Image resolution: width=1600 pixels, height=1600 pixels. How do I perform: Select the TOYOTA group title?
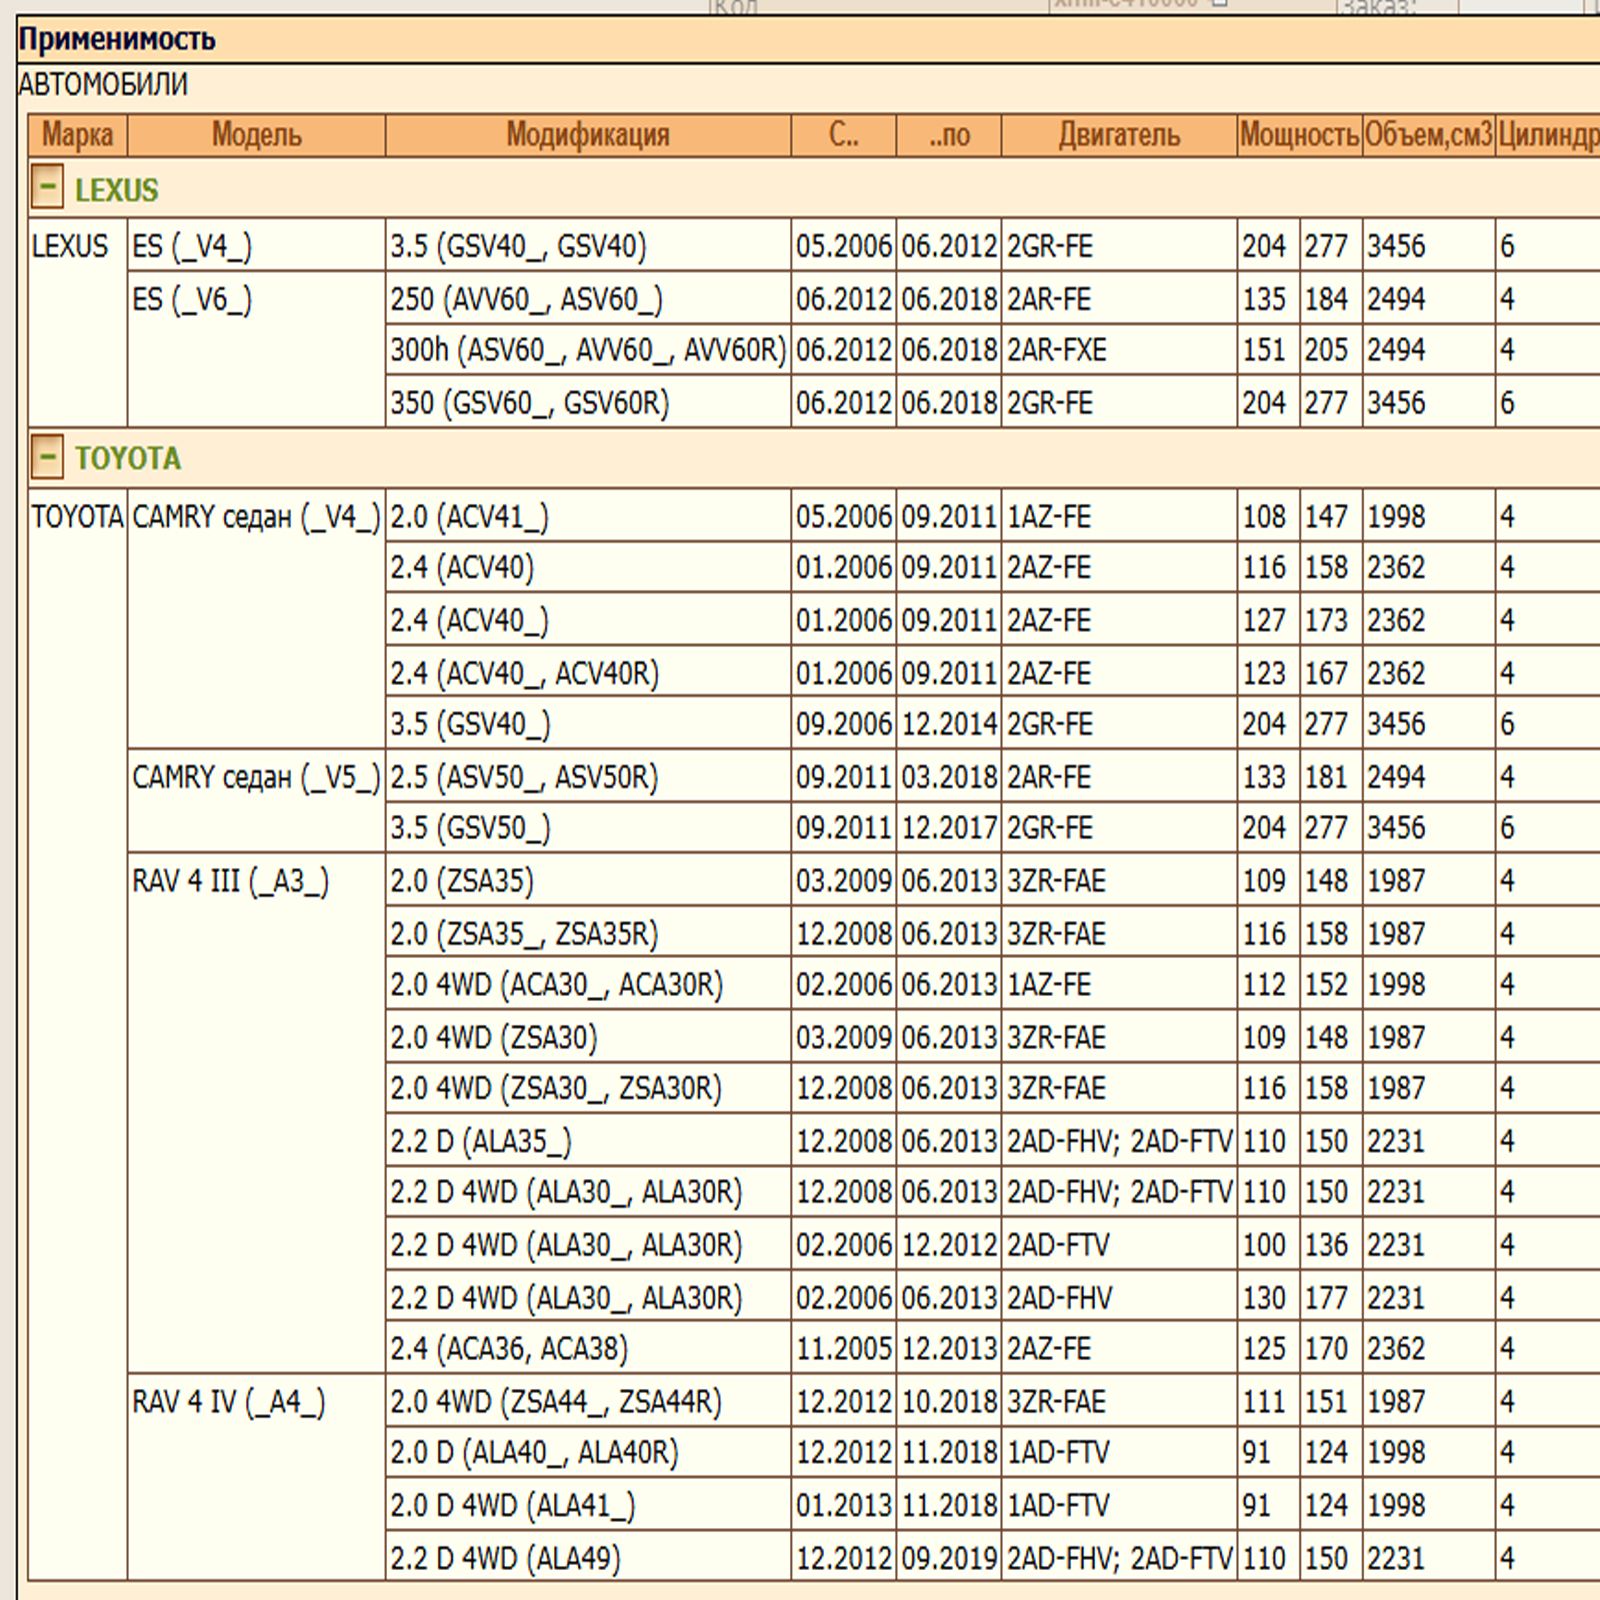[127, 458]
